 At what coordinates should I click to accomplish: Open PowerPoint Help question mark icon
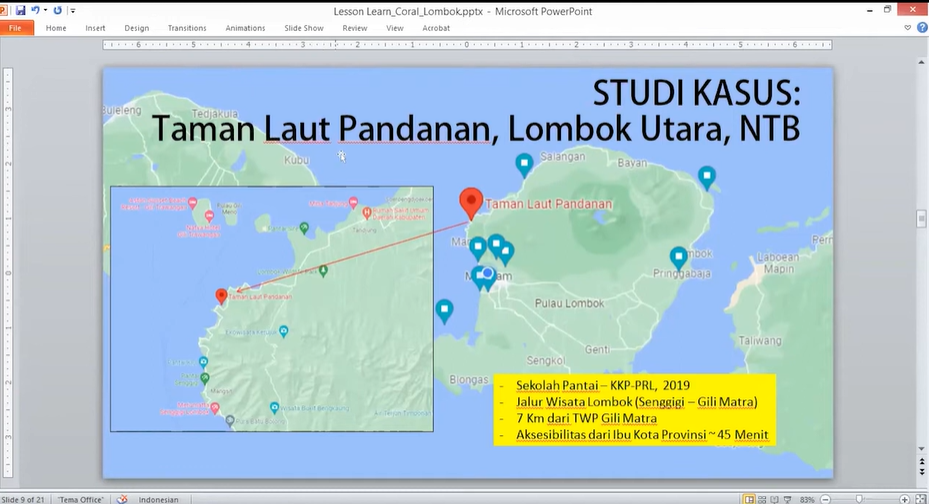[920, 28]
